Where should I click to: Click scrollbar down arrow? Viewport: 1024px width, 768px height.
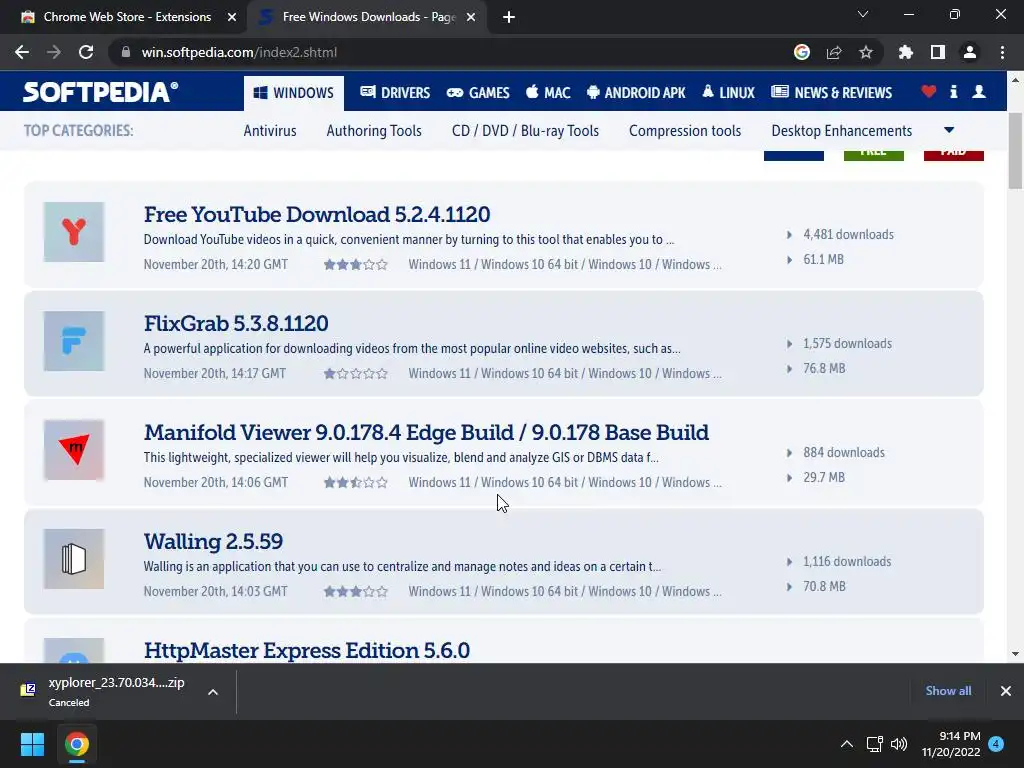point(1016,654)
